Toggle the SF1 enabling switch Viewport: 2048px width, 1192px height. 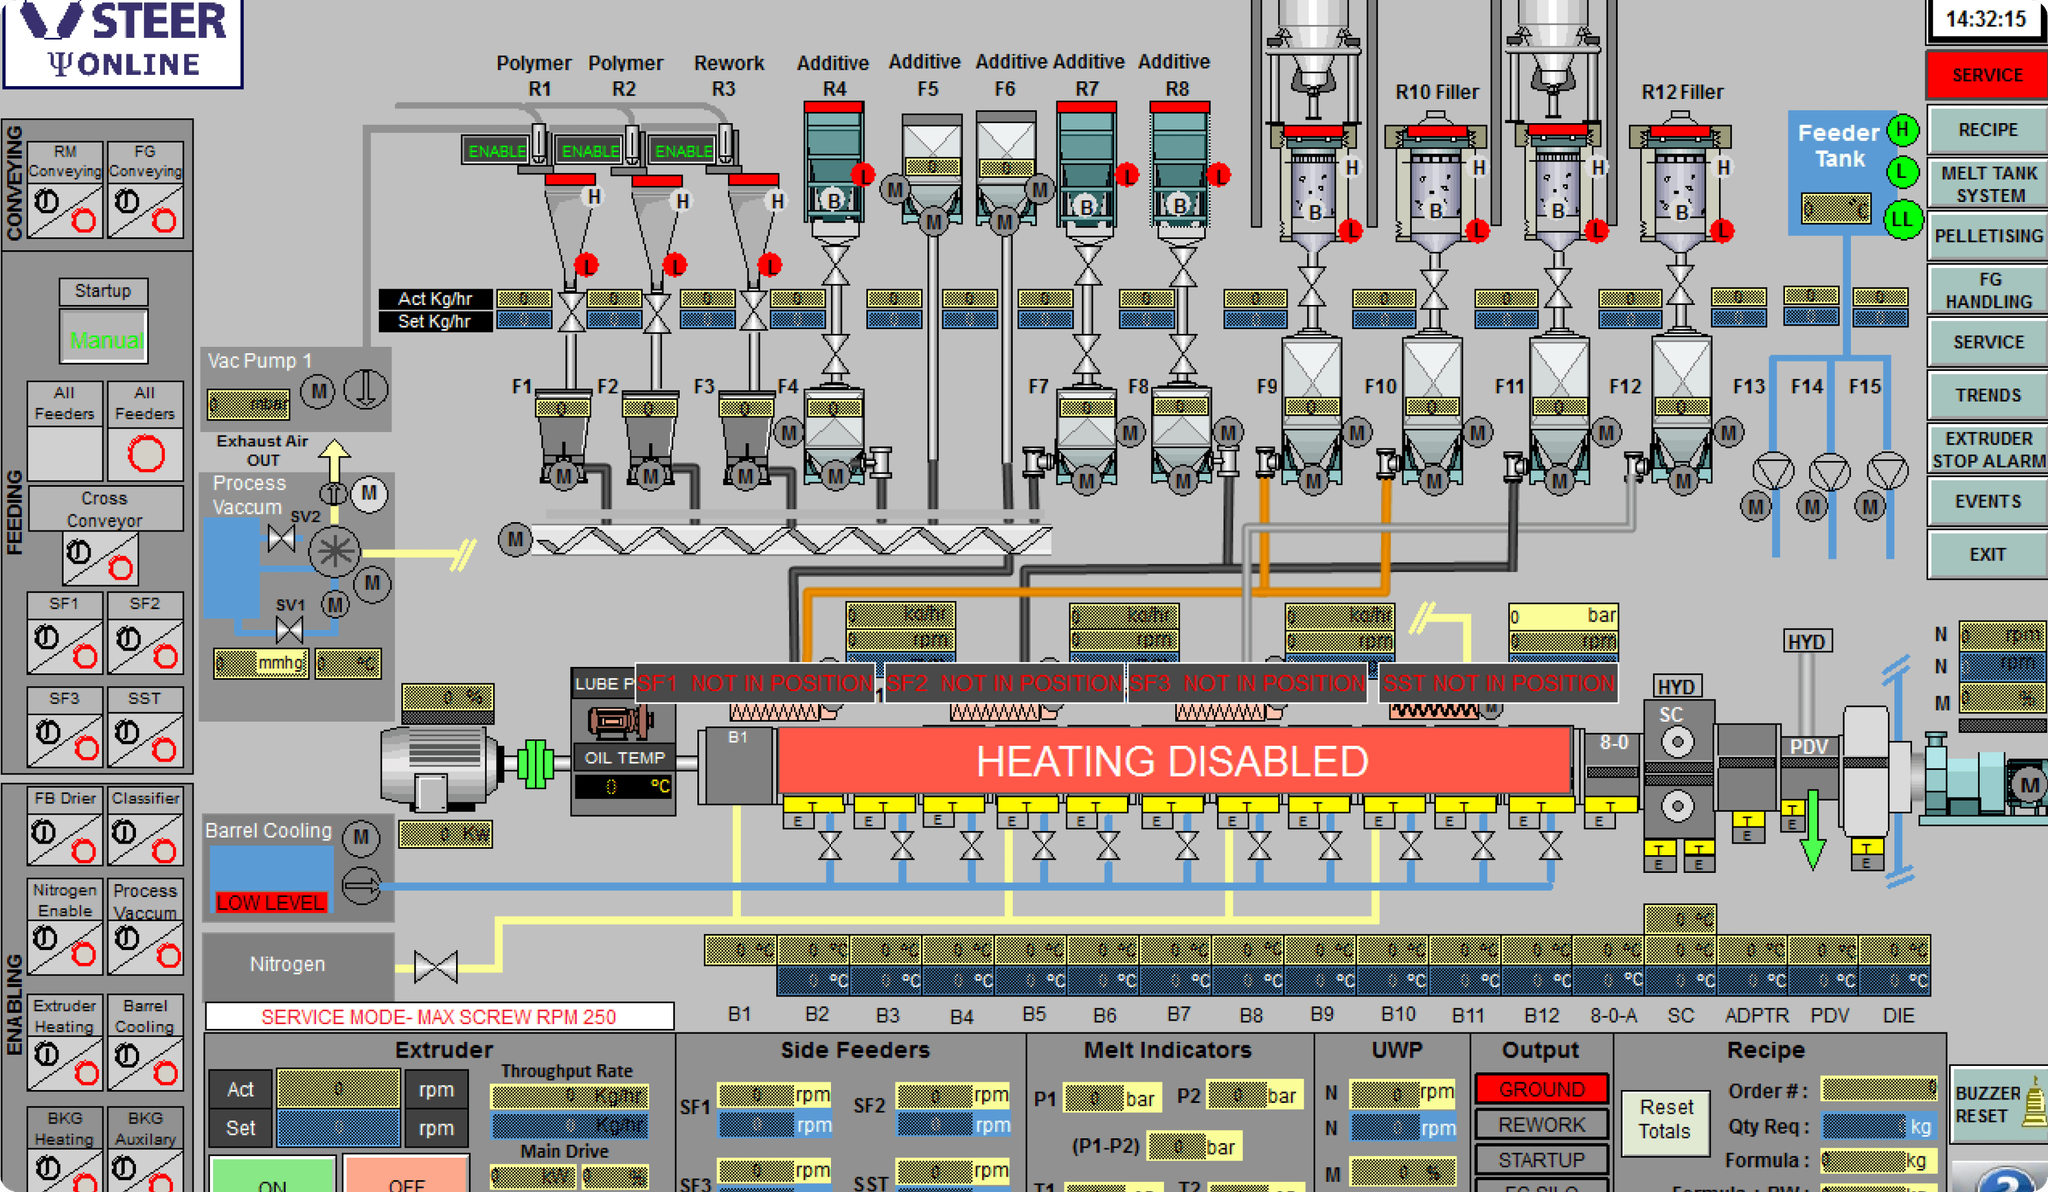point(64,640)
